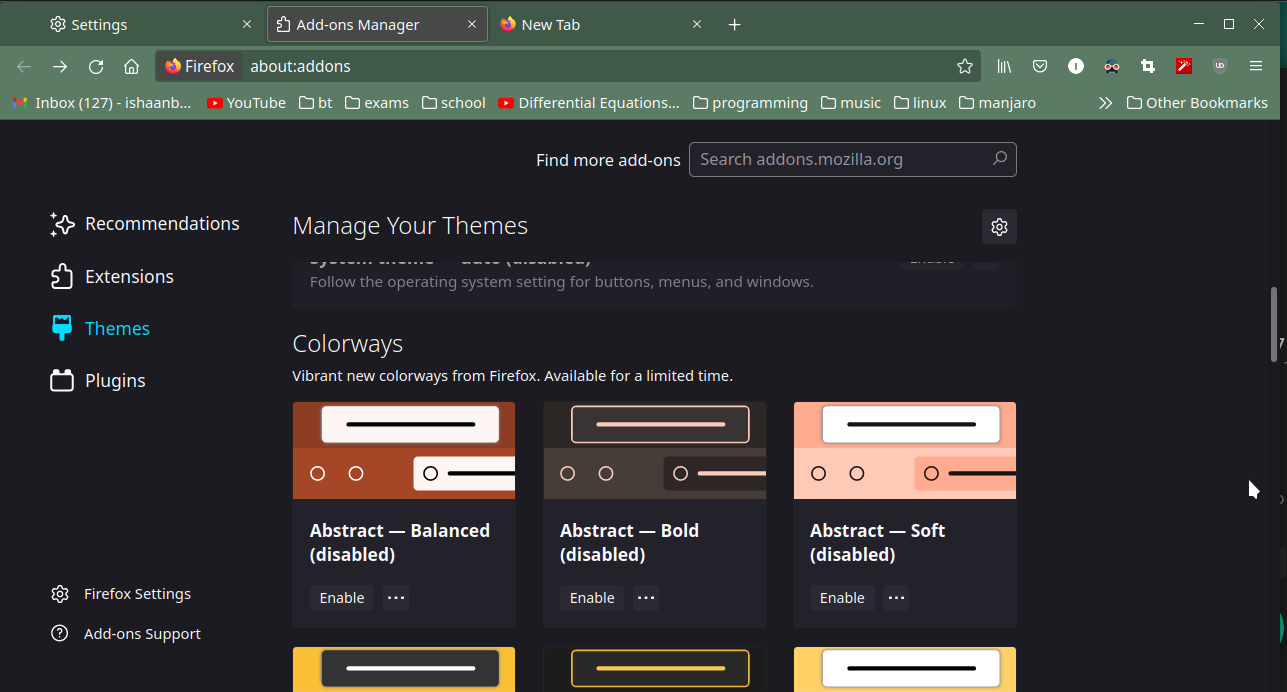Click the Pocket save icon
The image size is (1287, 692).
pyautogui.click(x=1040, y=67)
